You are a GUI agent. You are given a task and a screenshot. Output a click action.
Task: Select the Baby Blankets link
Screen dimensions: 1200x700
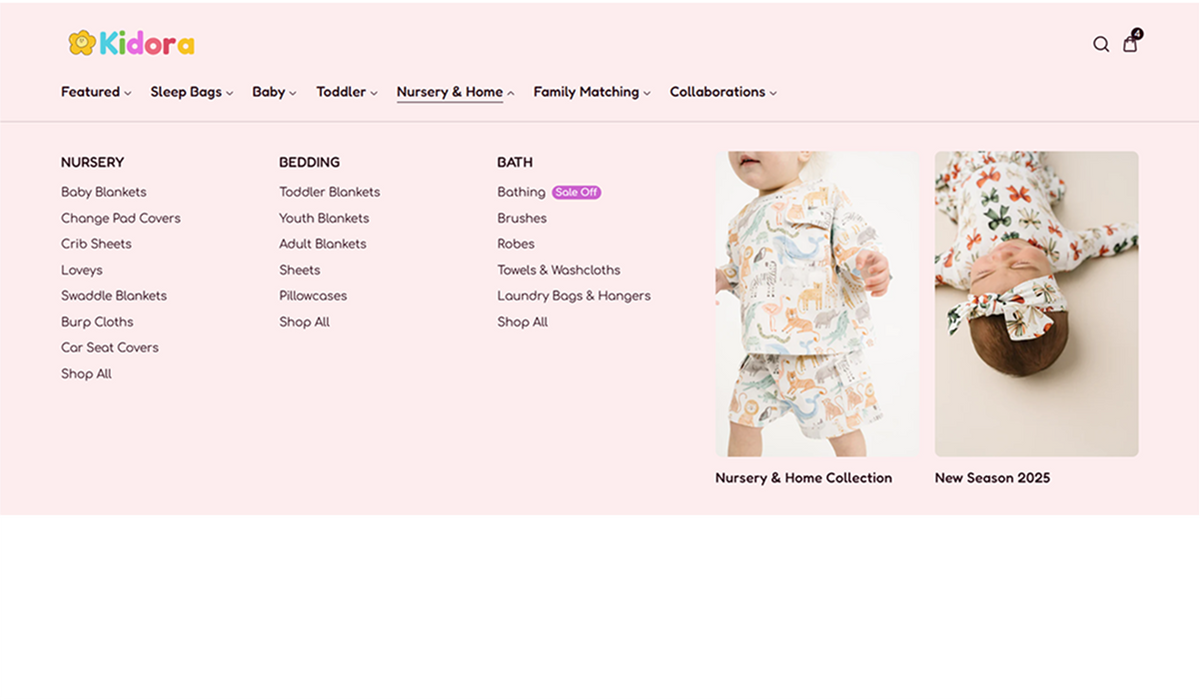pos(104,192)
